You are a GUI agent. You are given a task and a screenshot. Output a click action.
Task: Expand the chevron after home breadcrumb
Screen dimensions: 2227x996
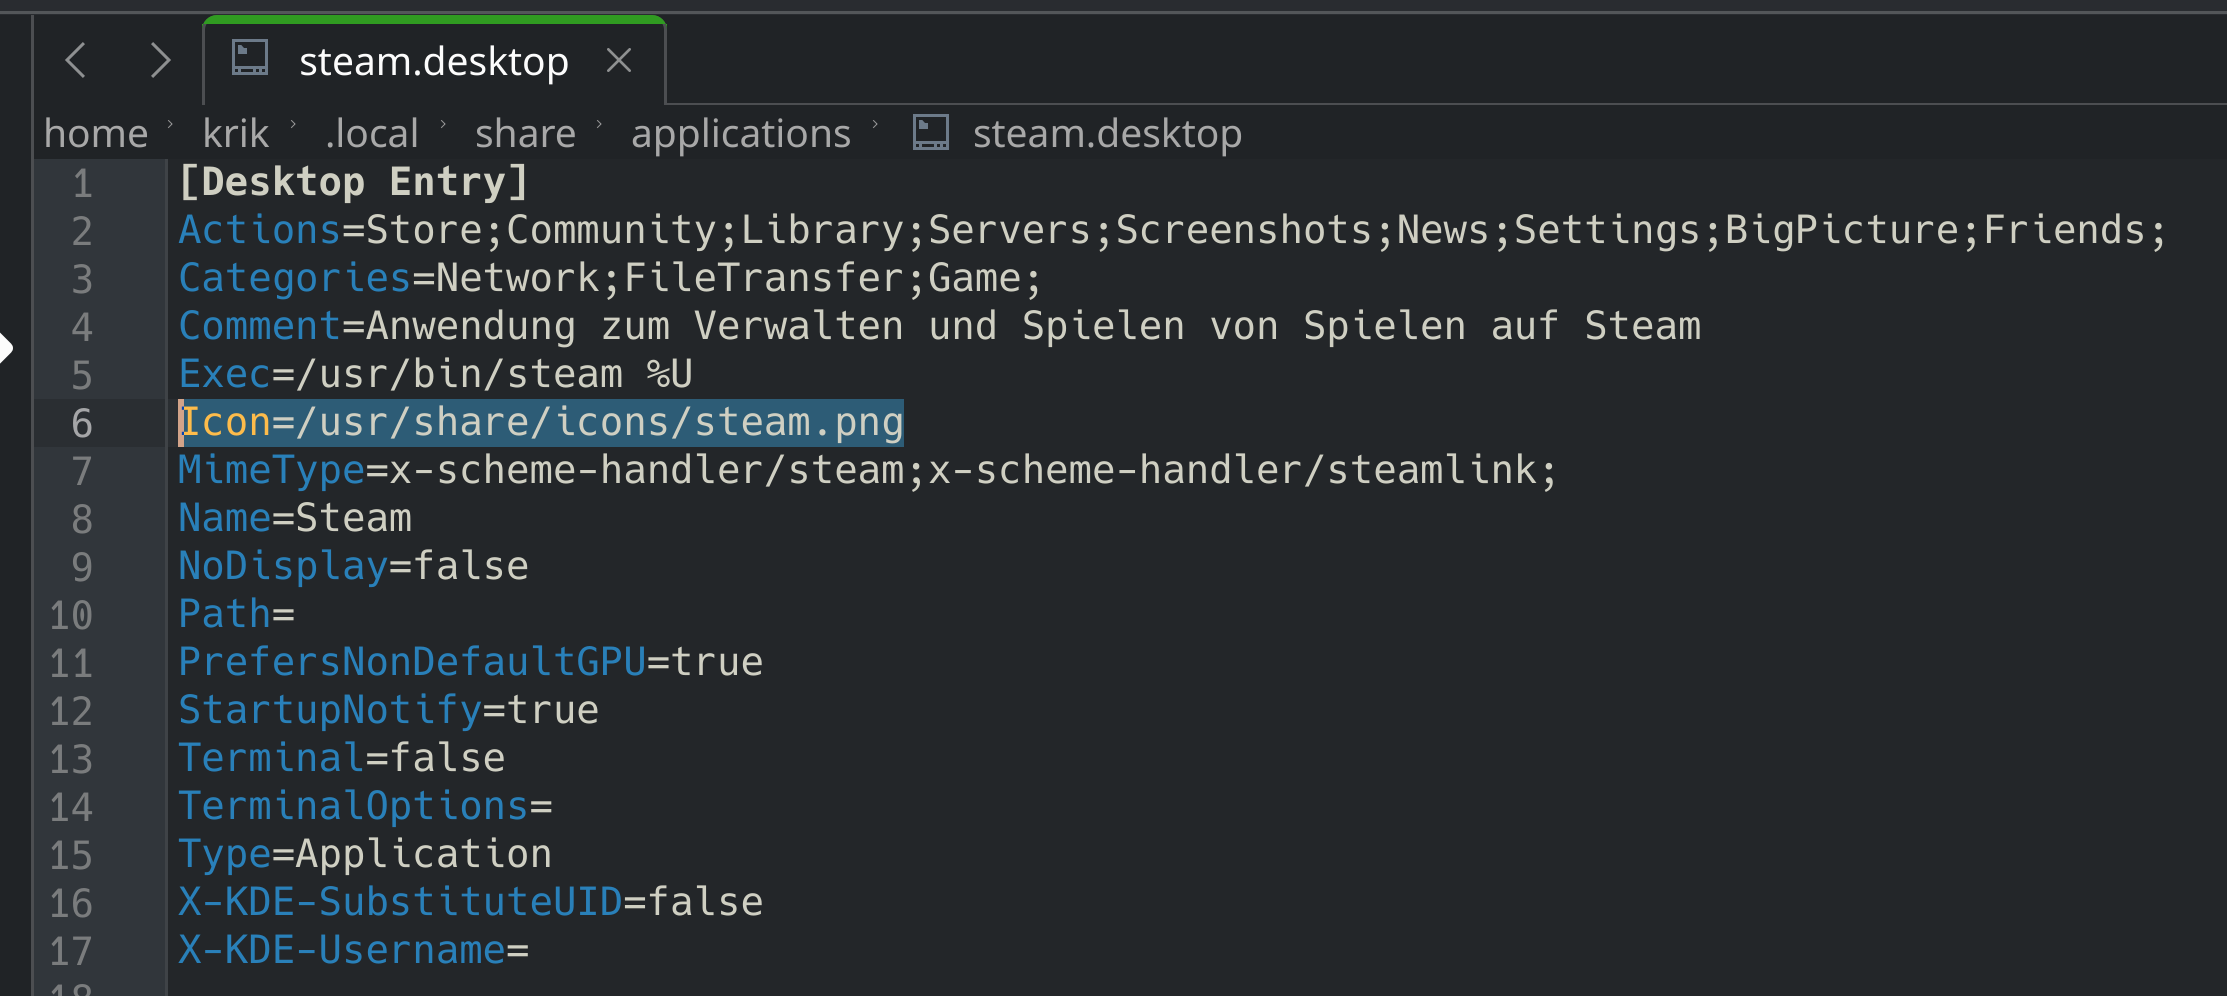[x=171, y=125]
